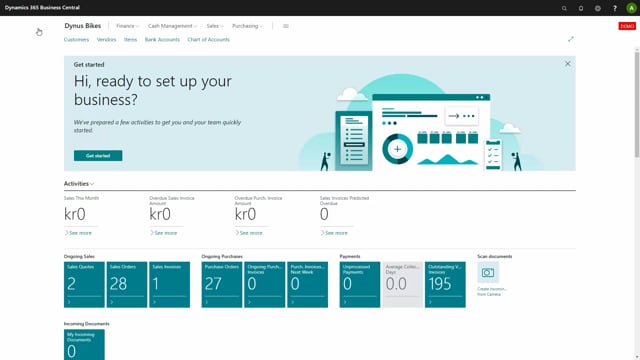Click the Get started button

pos(98,156)
